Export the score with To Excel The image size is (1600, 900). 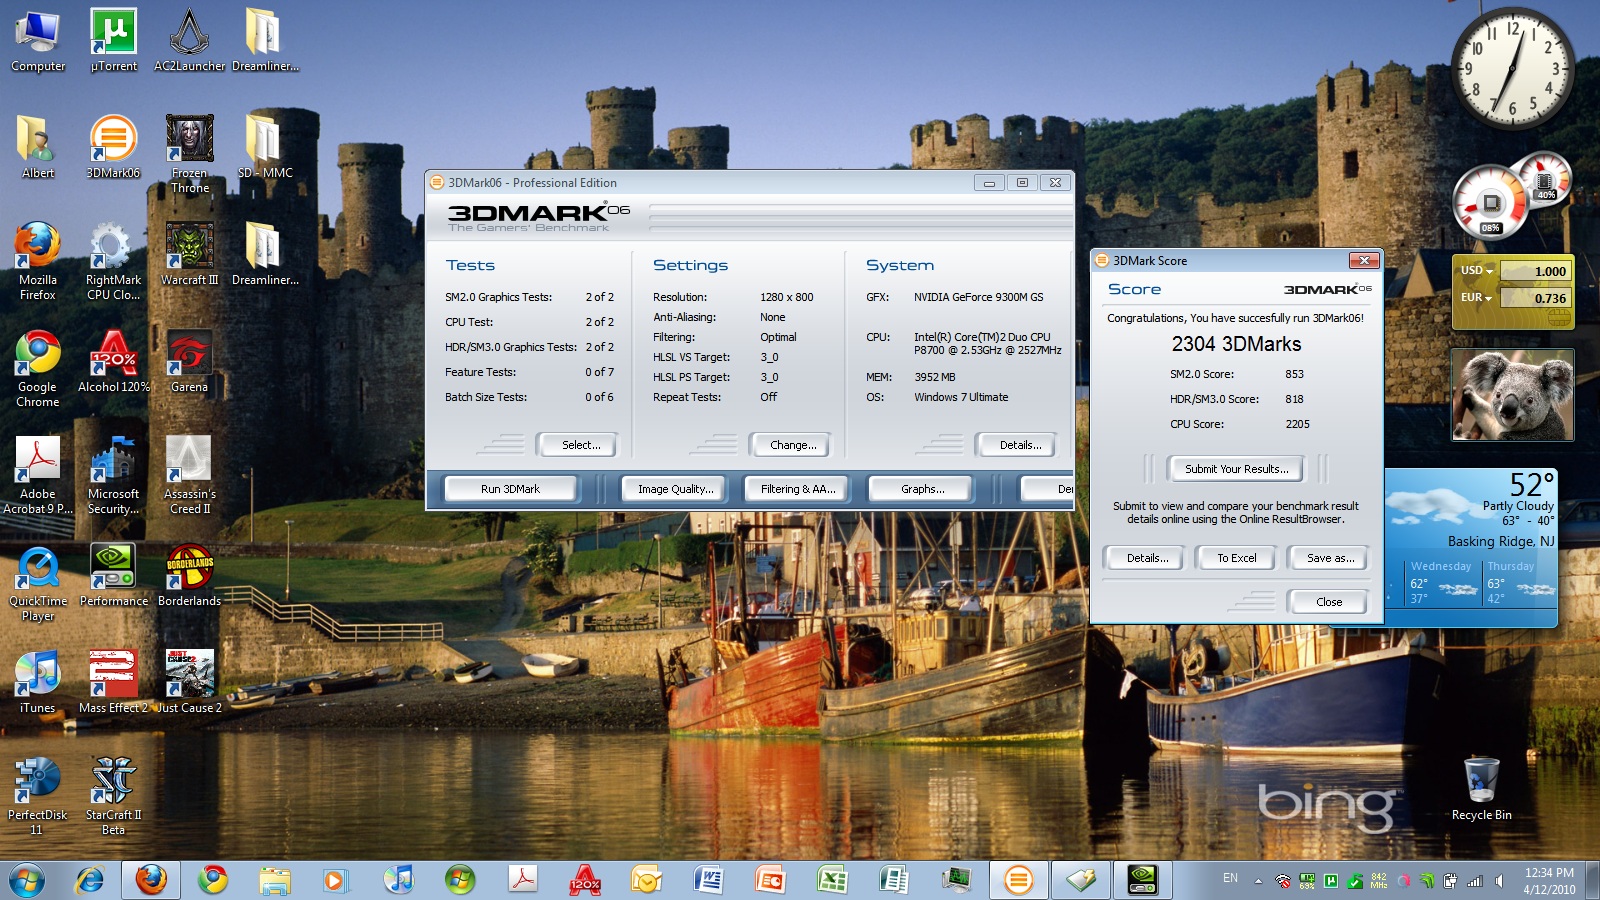1236,558
